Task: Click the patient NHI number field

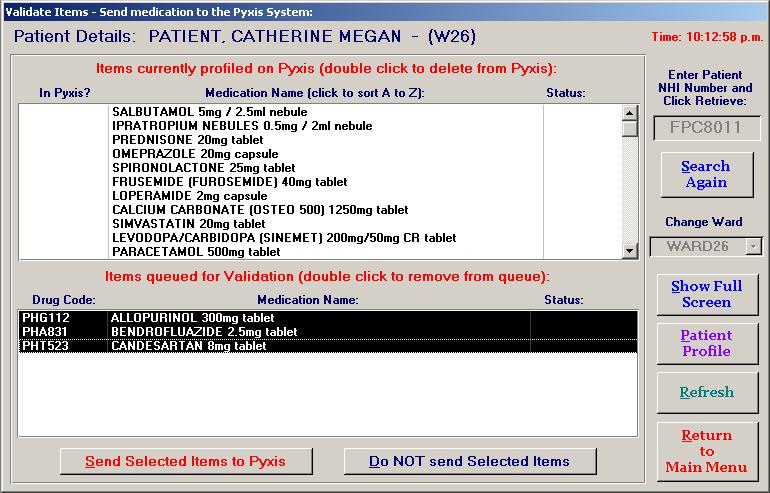Action: [x=706, y=129]
